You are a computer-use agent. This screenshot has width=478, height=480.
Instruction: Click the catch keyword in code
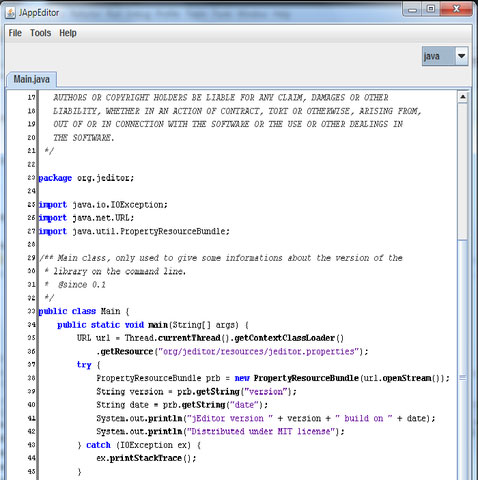[98, 445]
